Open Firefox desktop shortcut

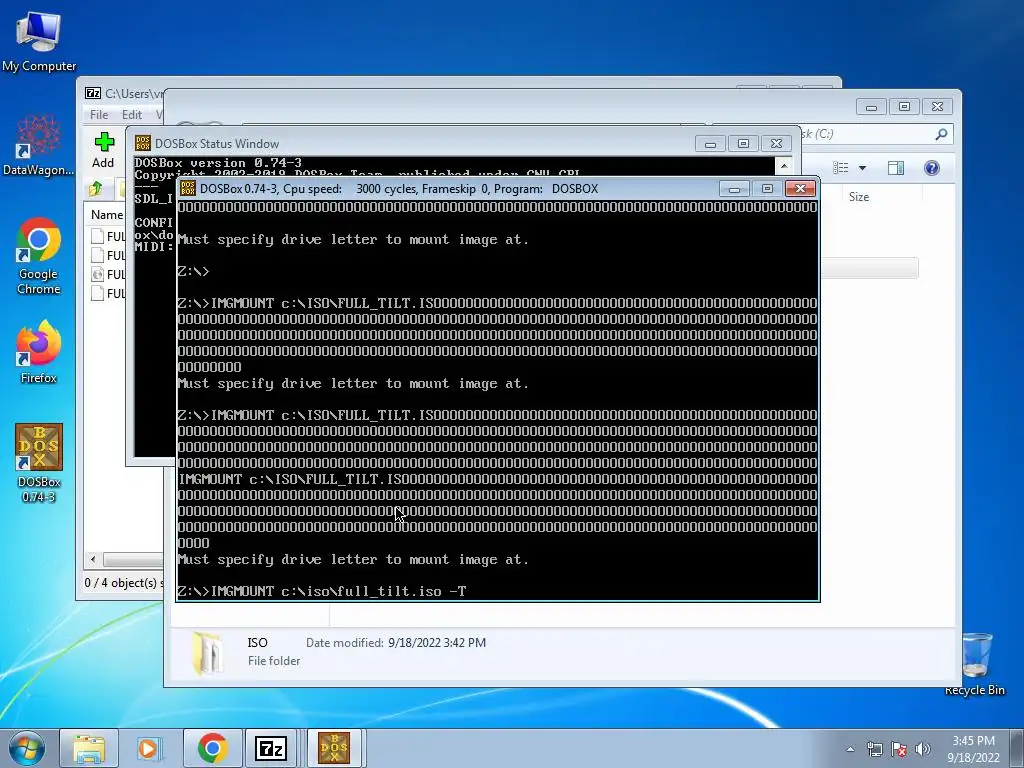[x=39, y=351]
